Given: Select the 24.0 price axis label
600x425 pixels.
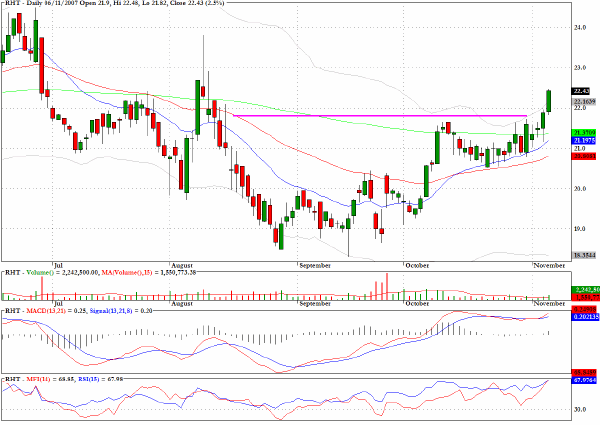Looking at the screenshot, I should click(580, 28).
